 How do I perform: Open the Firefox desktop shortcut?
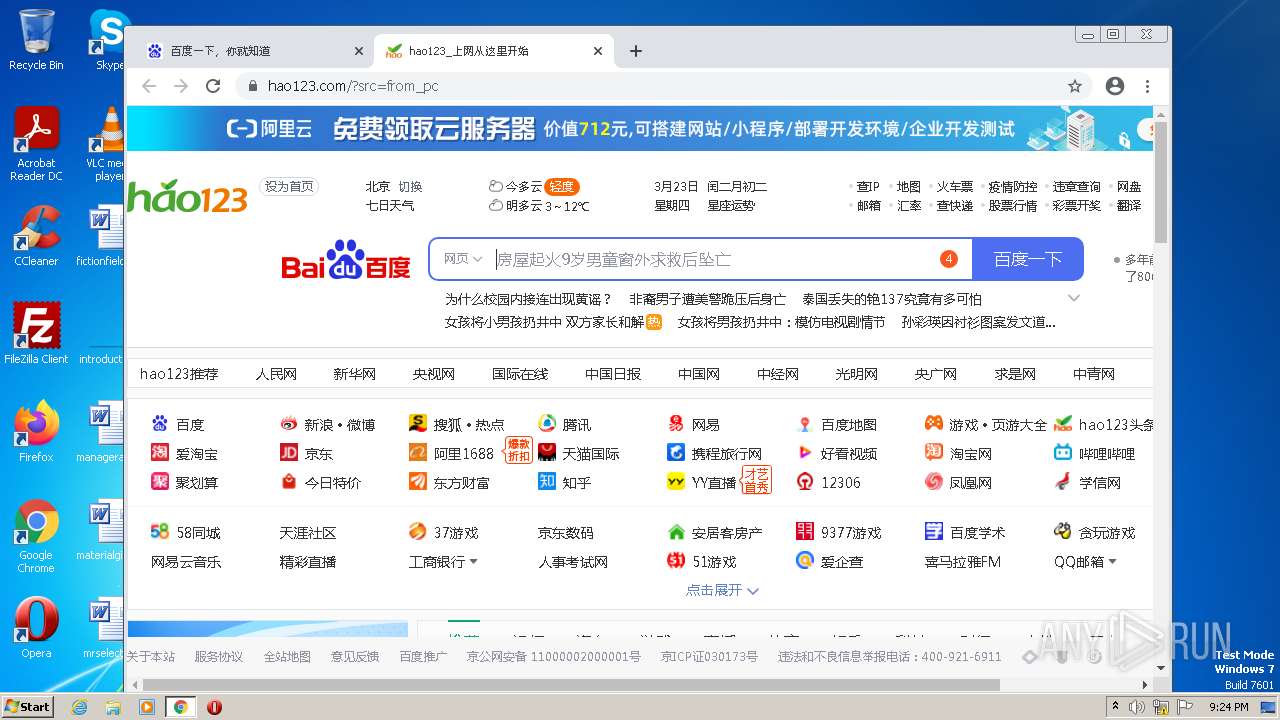tap(36, 432)
